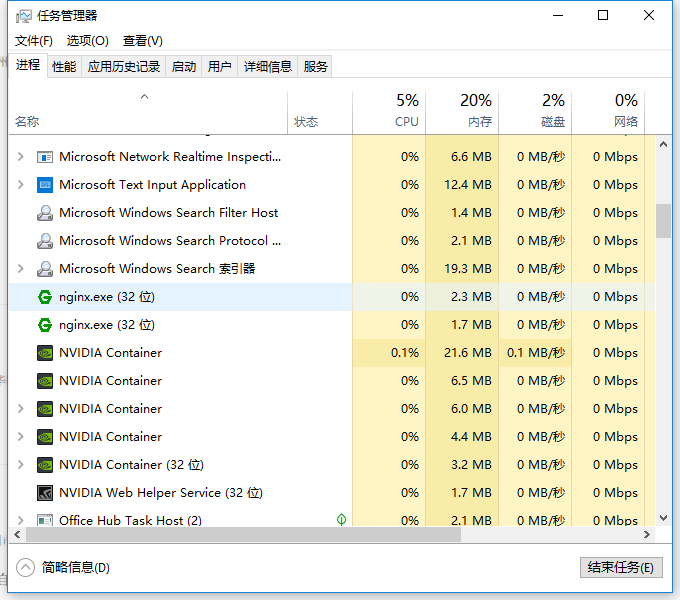This screenshot has height=600, width=680.
Task: Click the Task Manager title bar icon
Action: [23, 16]
